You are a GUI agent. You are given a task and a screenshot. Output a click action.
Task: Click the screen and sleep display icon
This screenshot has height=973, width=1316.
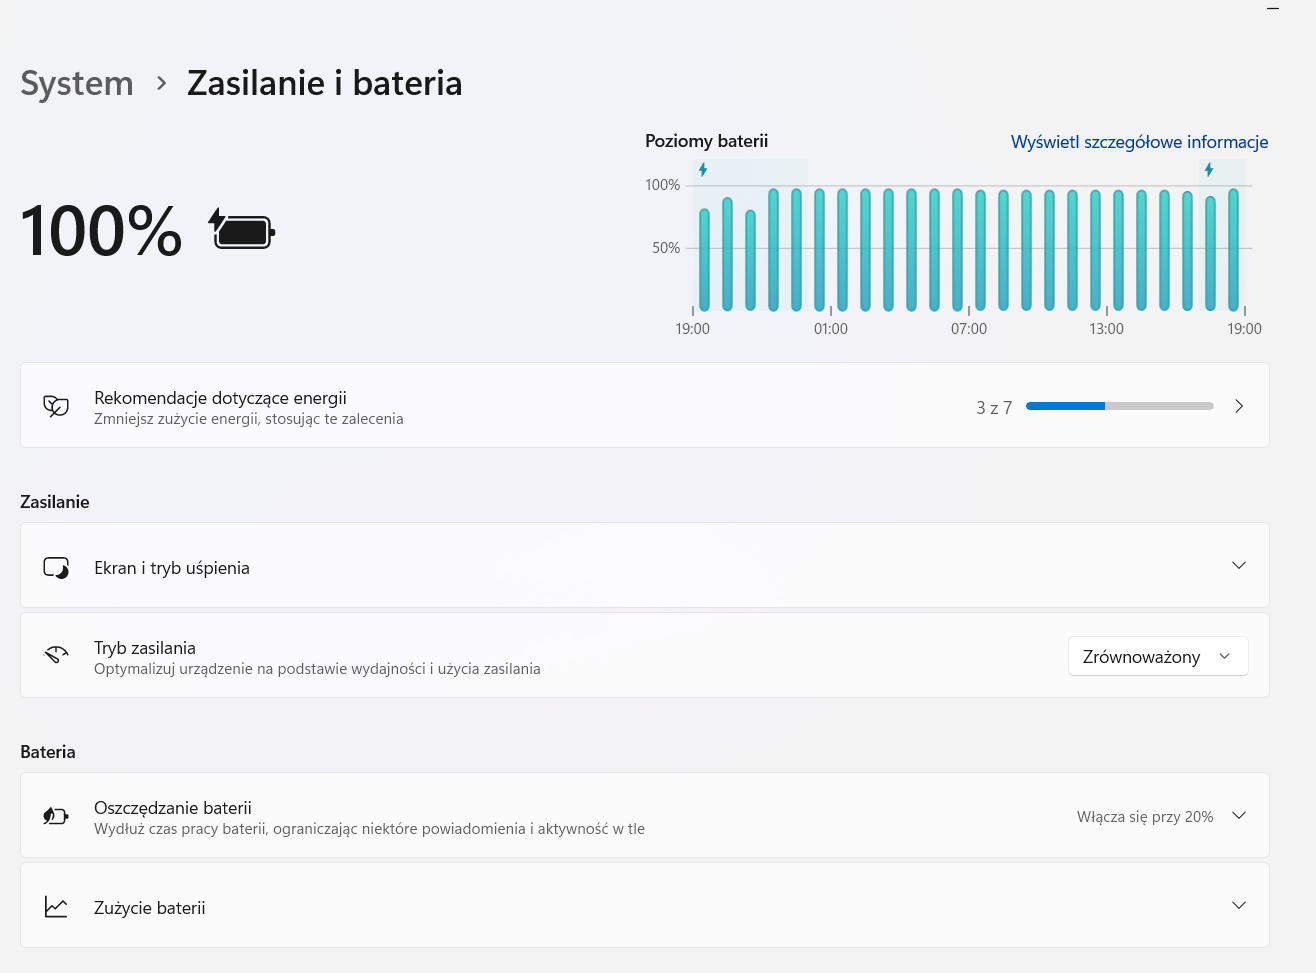pos(55,566)
